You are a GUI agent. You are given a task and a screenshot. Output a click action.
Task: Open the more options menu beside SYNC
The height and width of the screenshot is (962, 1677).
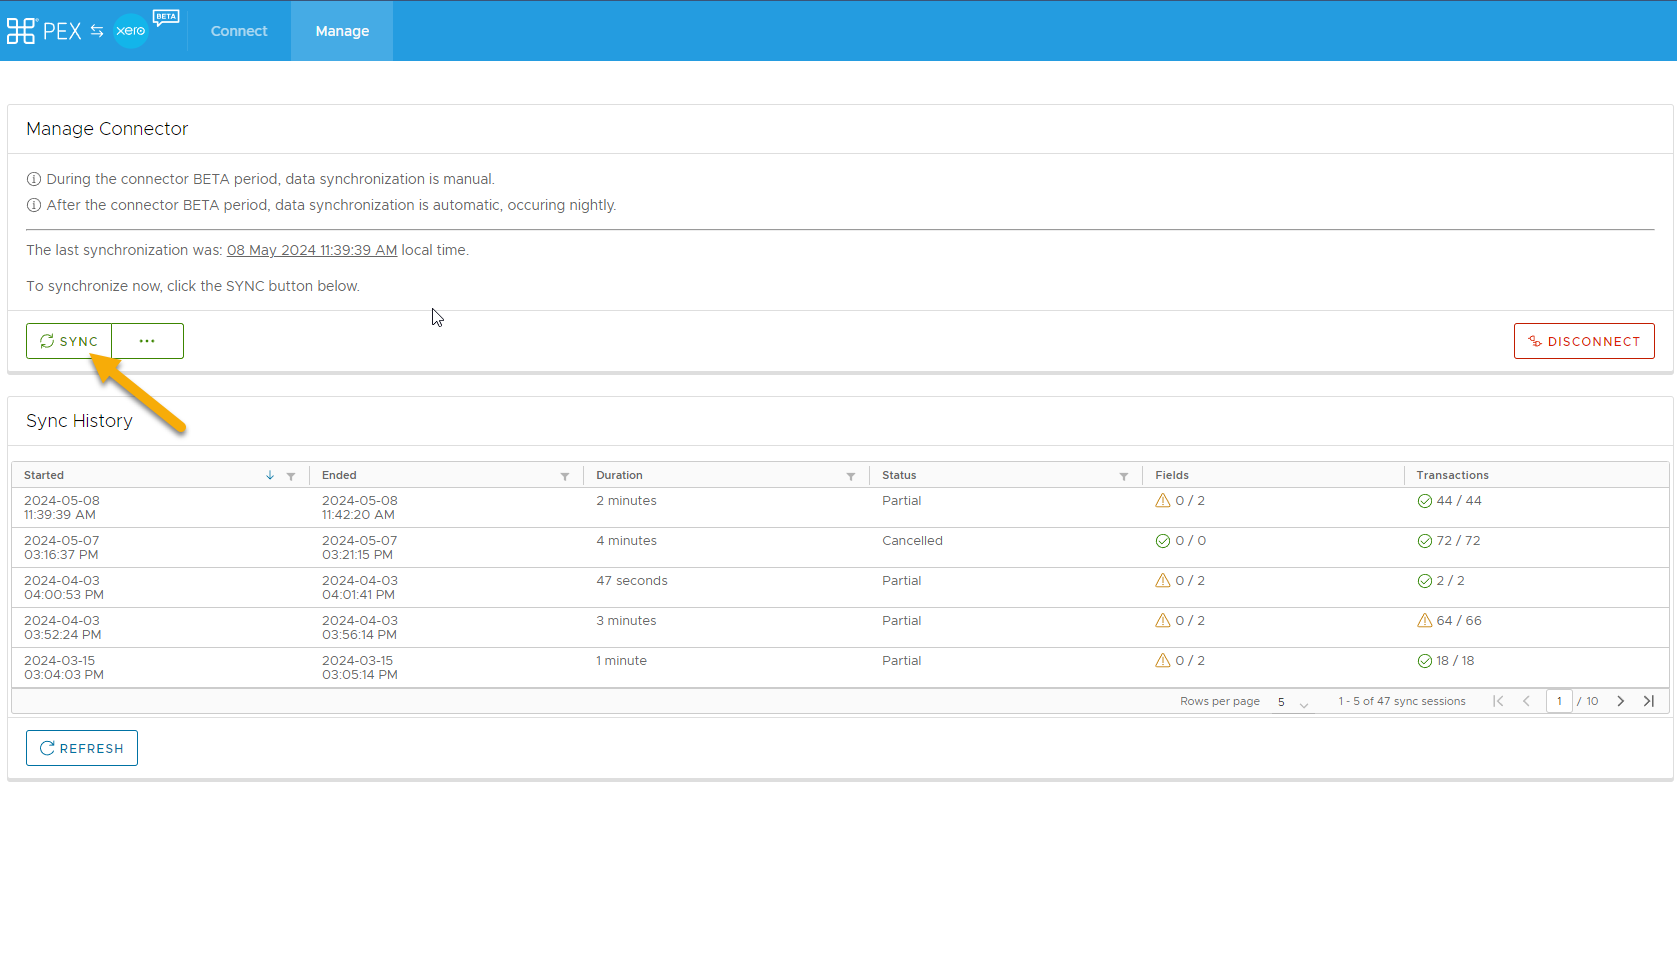(x=147, y=341)
